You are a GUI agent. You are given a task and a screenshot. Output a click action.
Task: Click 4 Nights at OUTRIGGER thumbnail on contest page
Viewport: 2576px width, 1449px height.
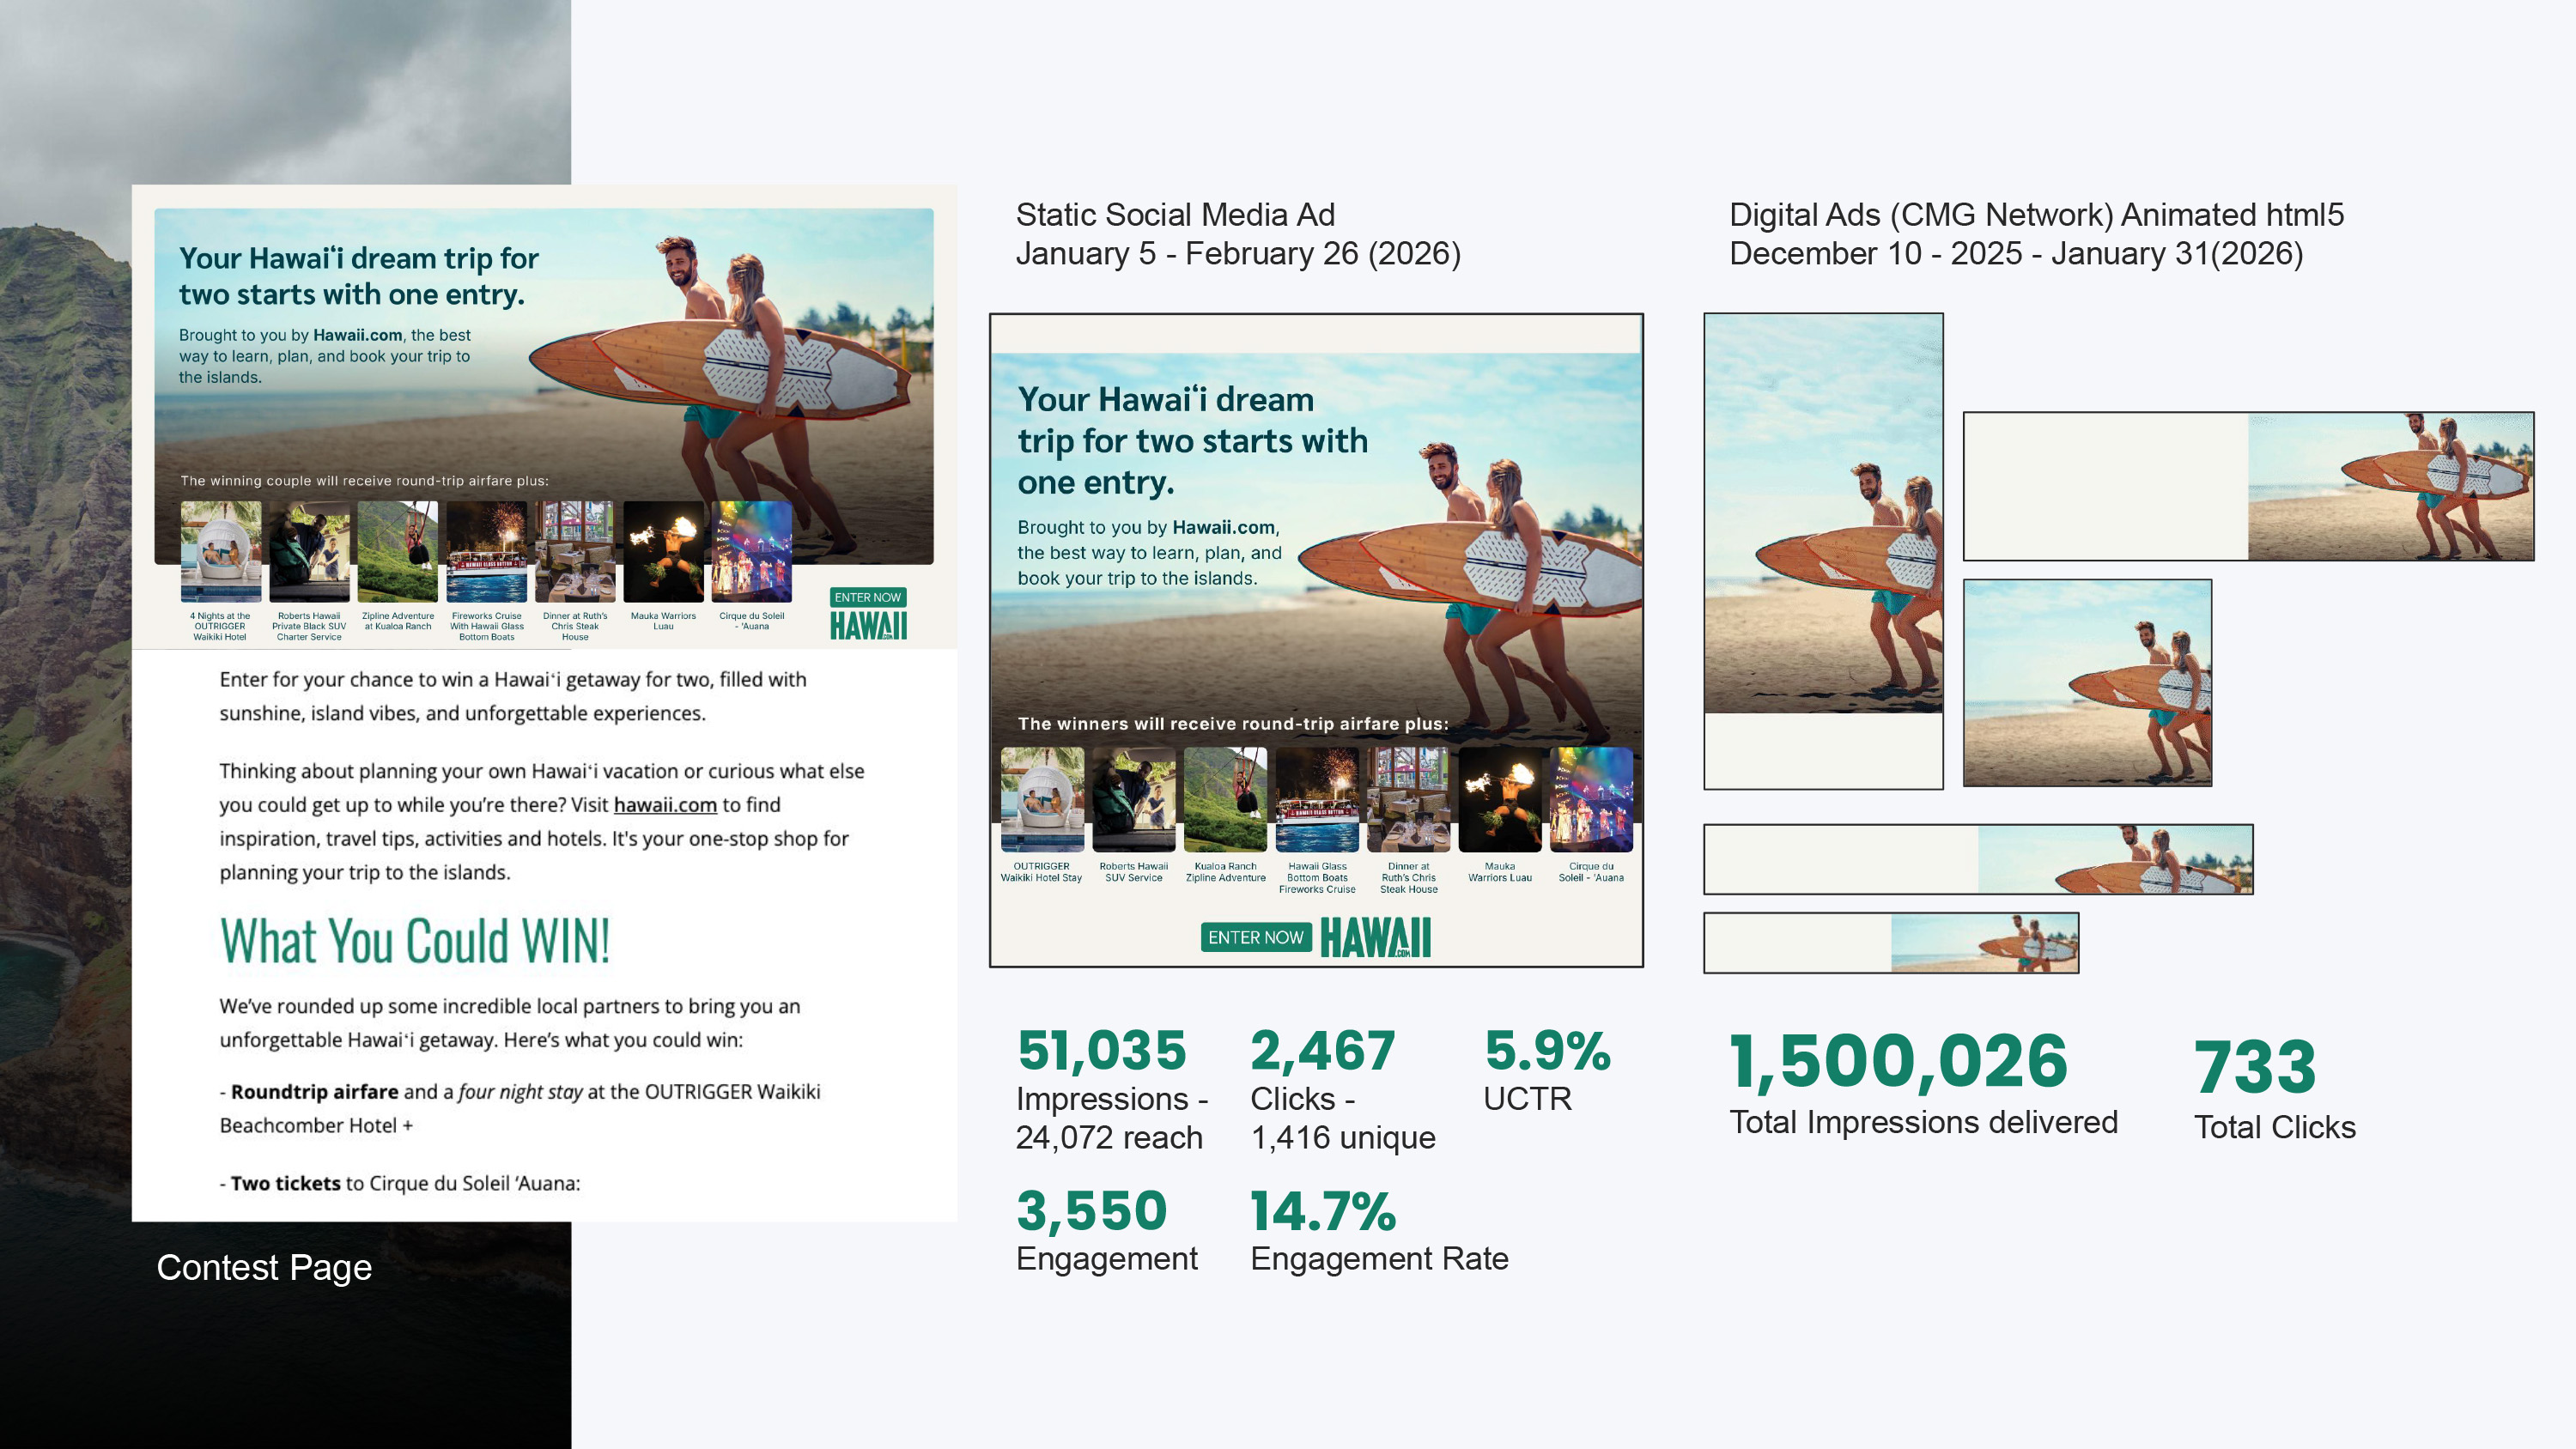coord(221,552)
